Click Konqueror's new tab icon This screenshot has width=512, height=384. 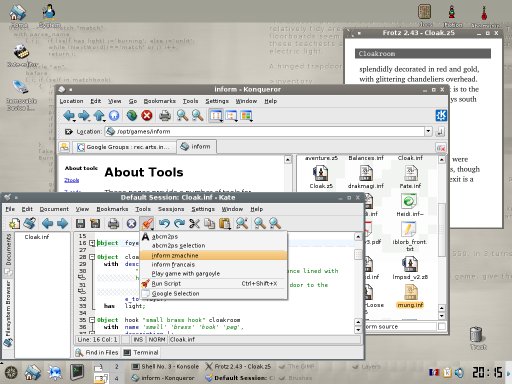point(64,147)
